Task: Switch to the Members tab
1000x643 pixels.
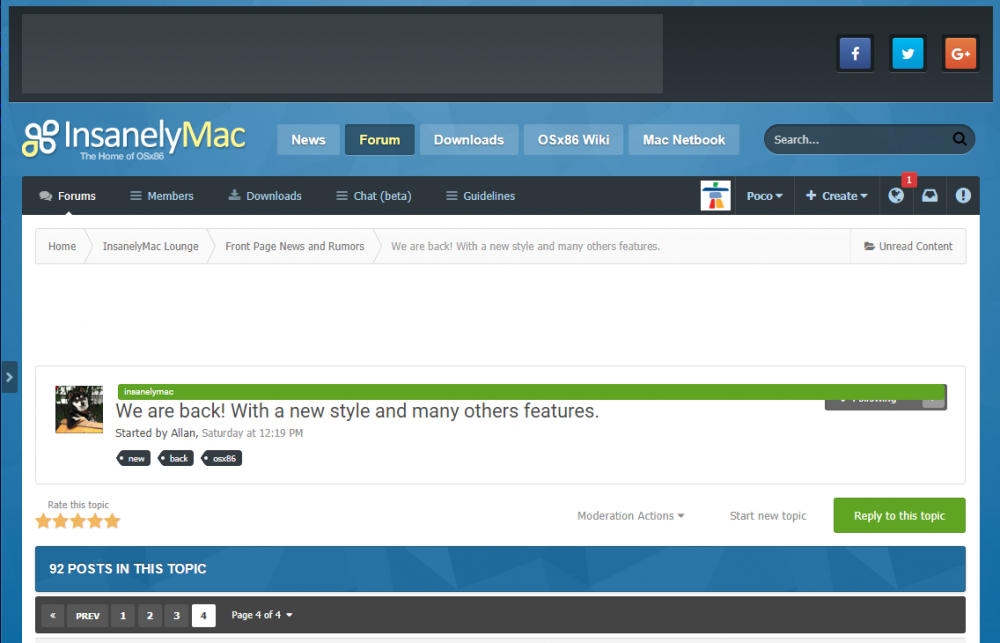Action: (x=162, y=196)
